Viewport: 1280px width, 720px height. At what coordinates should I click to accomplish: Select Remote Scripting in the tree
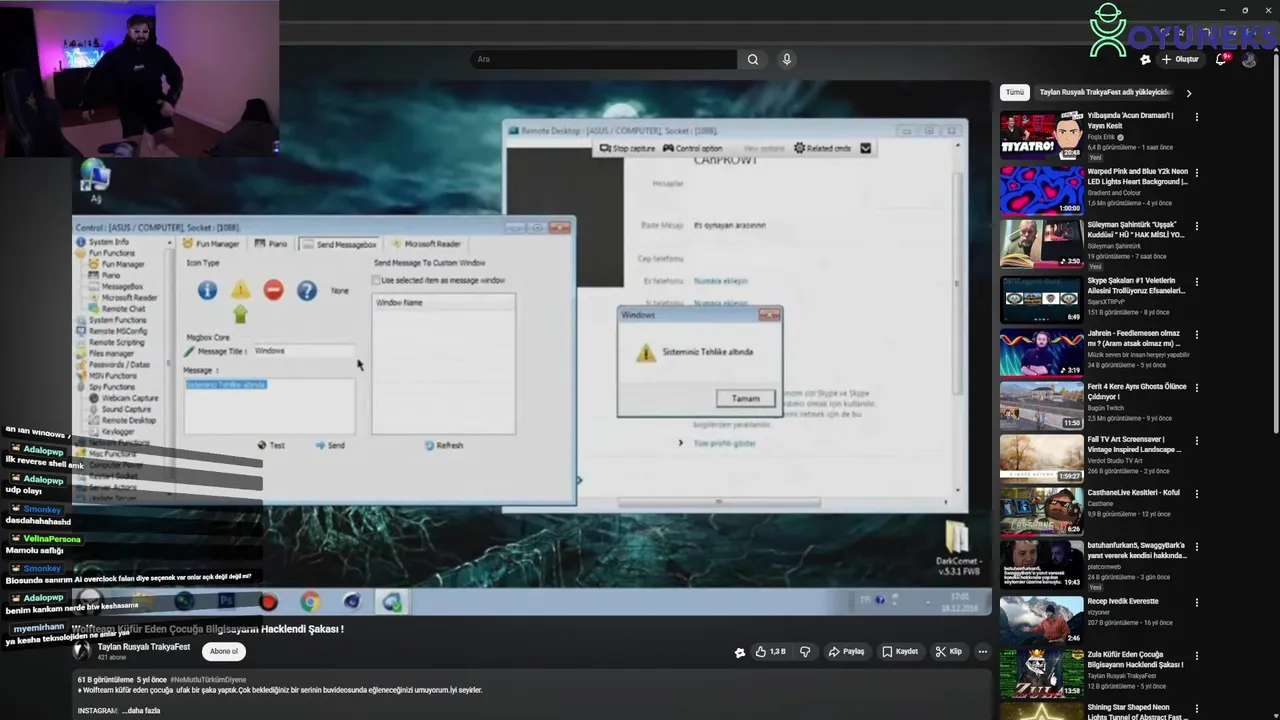[x=117, y=342]
